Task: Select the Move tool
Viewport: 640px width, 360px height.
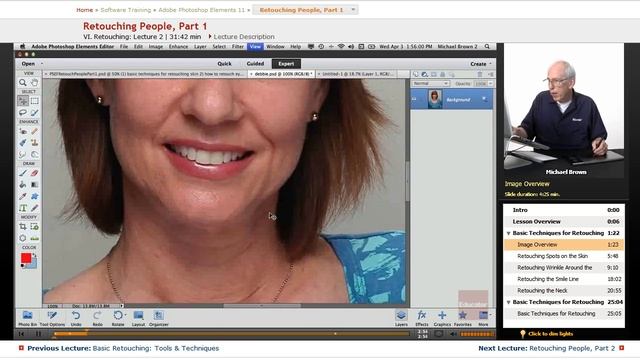Action: click(x=23, y=100)
